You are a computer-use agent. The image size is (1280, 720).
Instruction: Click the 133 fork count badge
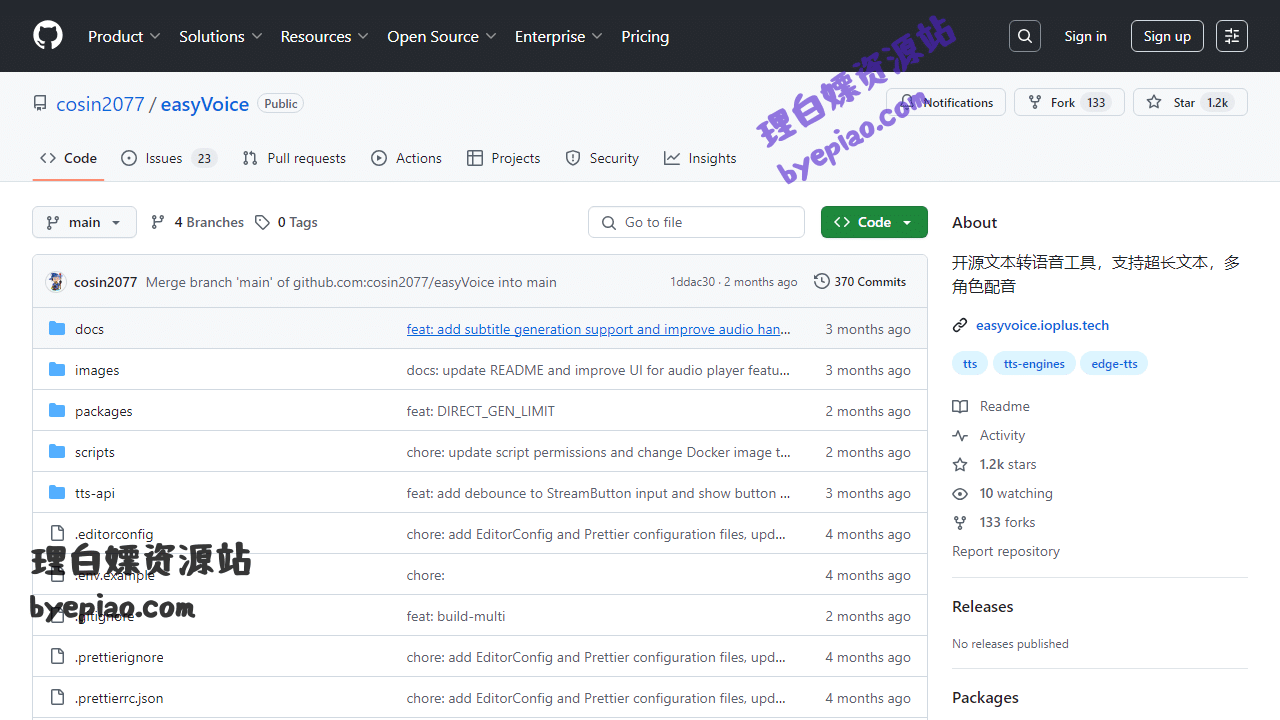point(1096,102)
